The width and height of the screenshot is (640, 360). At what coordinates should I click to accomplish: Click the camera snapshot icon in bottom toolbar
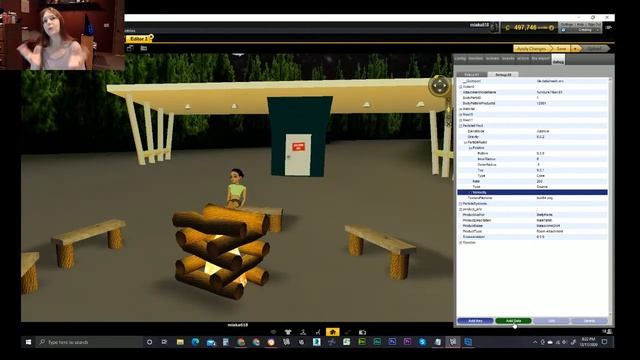362,332
